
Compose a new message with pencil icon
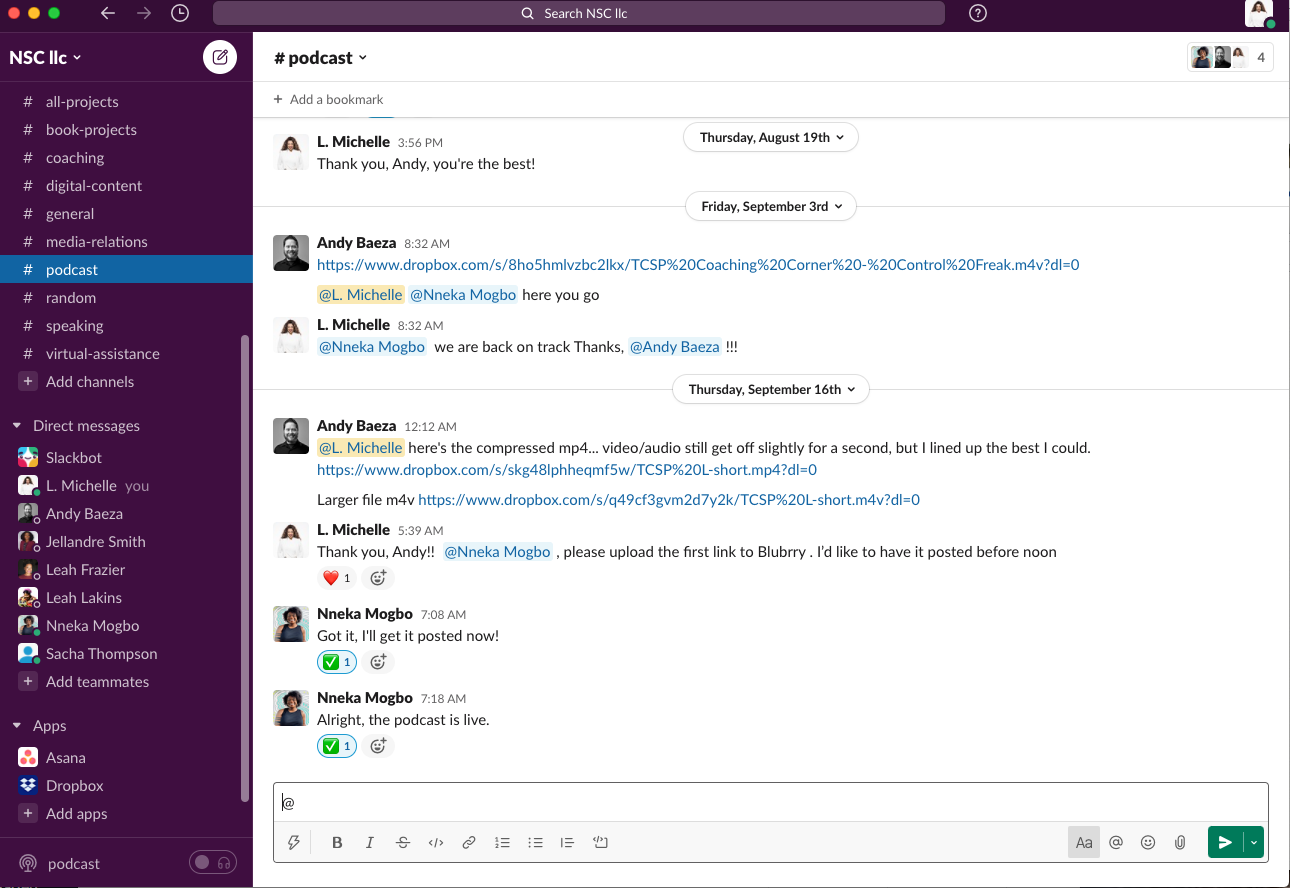(220, 57)
